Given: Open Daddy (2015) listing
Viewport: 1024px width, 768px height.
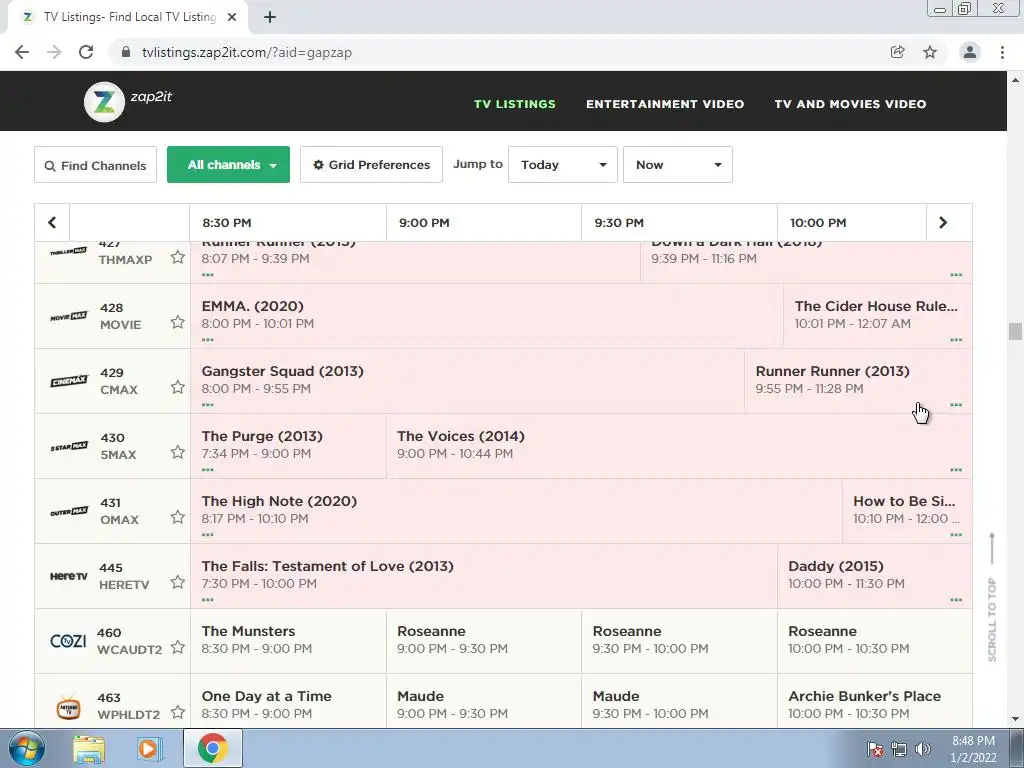Looking at the screenshot, I should [x=874, y=575].
